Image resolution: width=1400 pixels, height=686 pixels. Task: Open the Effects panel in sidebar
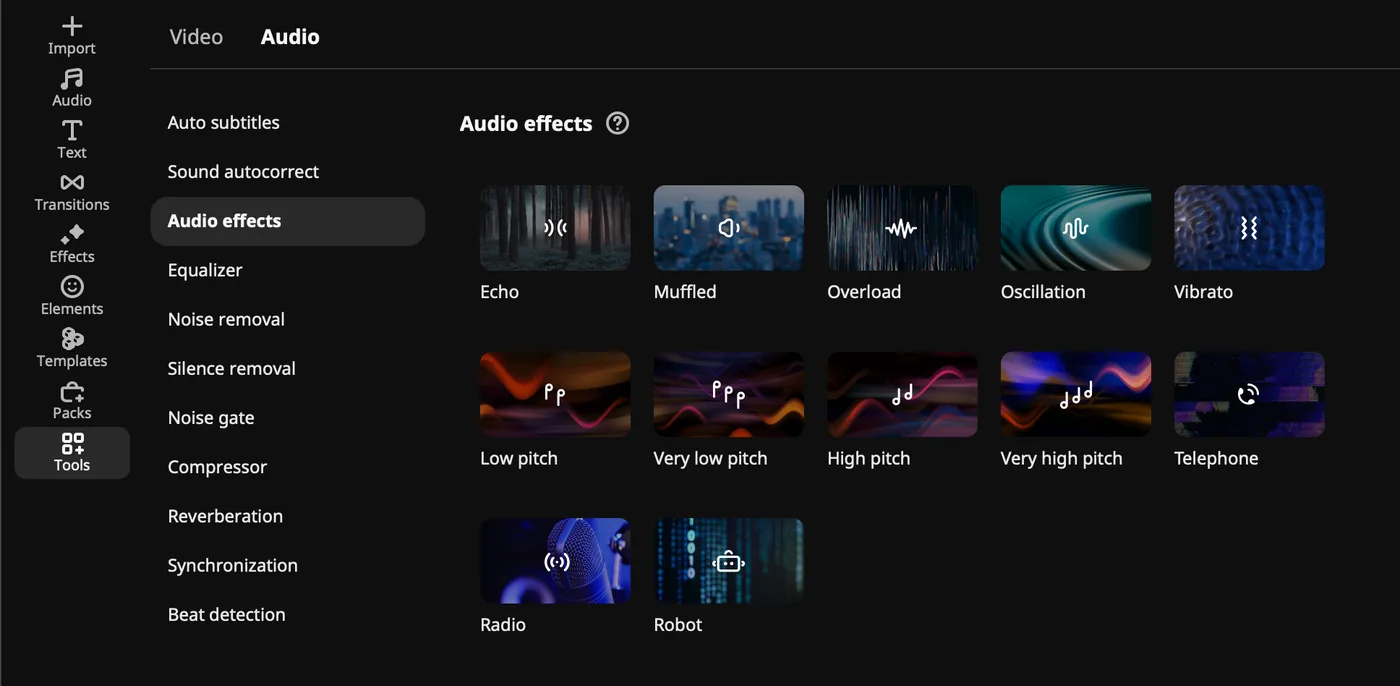(x=72, y=244)
